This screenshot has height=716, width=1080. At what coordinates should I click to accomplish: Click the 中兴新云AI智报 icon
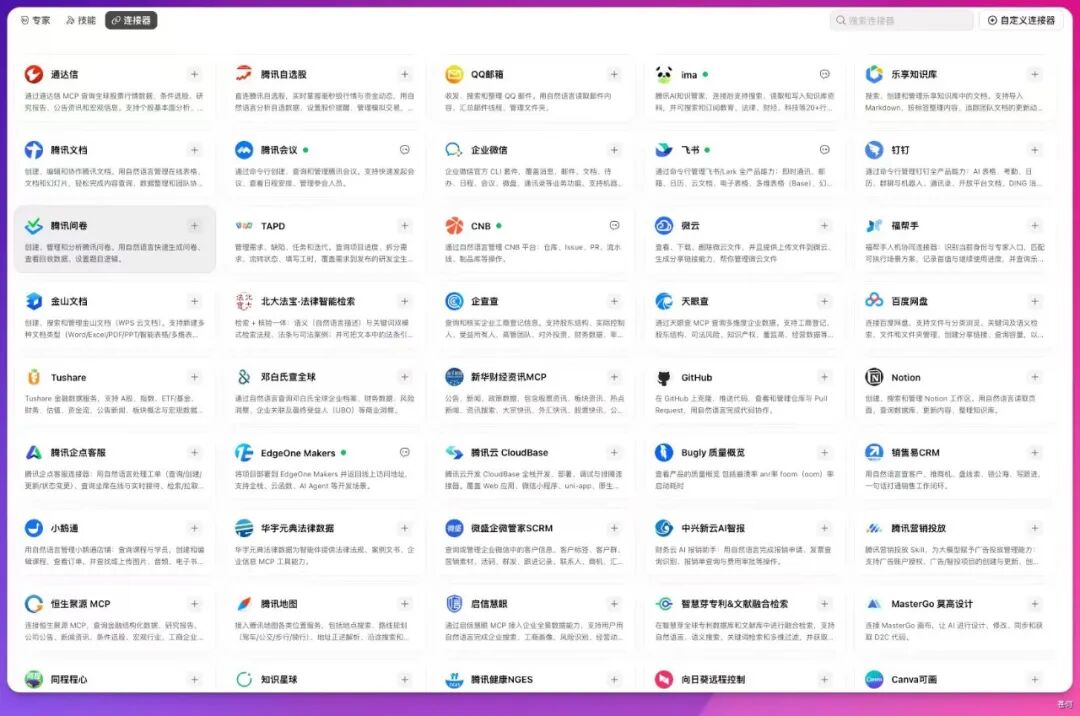coord(664,528)
